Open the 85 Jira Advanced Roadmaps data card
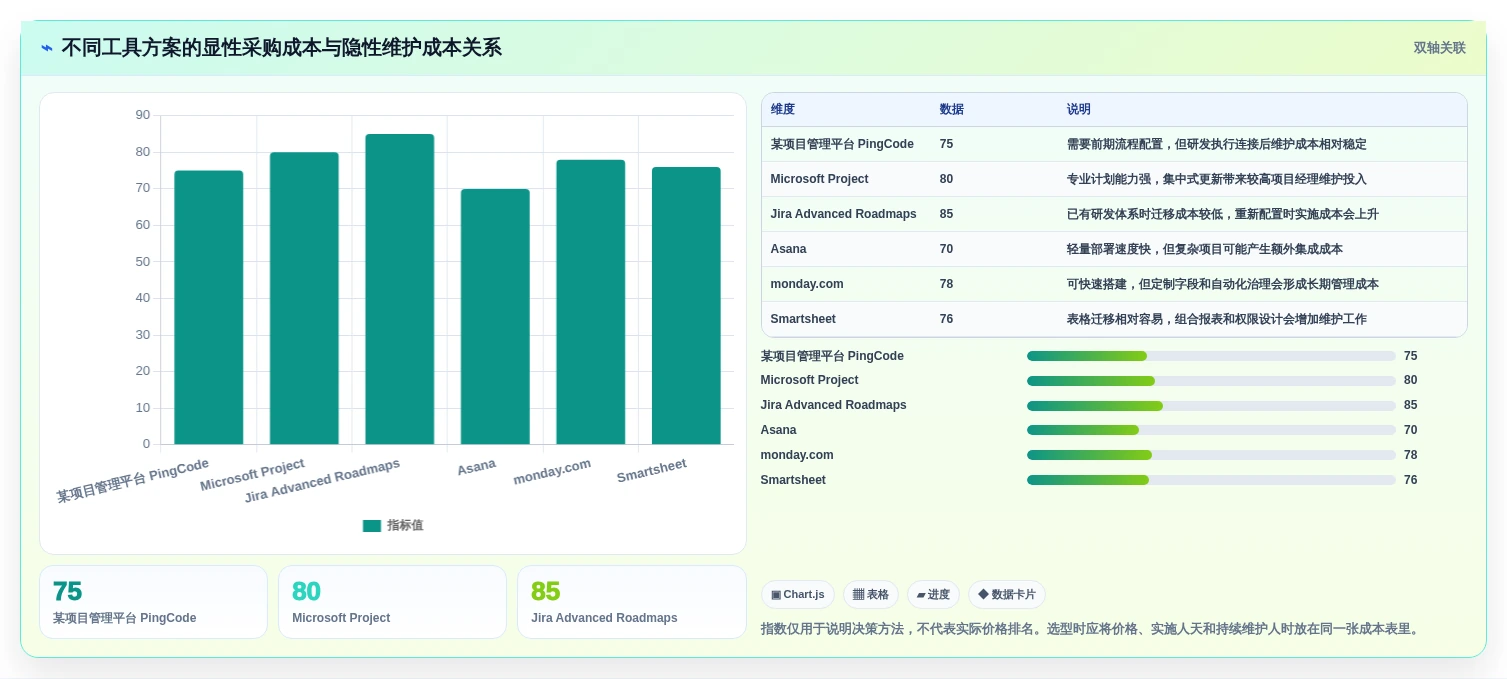1507x679 pixels. pos(632,602)
